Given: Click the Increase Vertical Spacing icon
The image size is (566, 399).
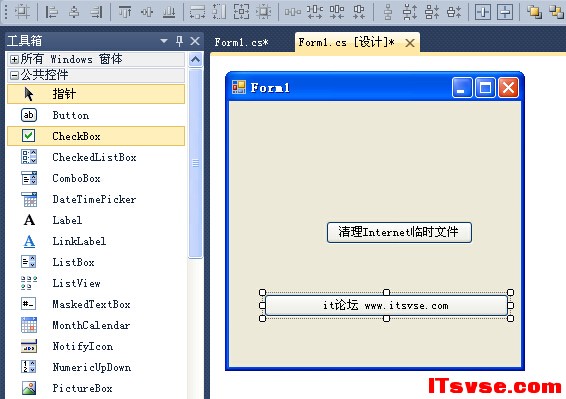Looking at the screenshot, I should click(410, 12).
